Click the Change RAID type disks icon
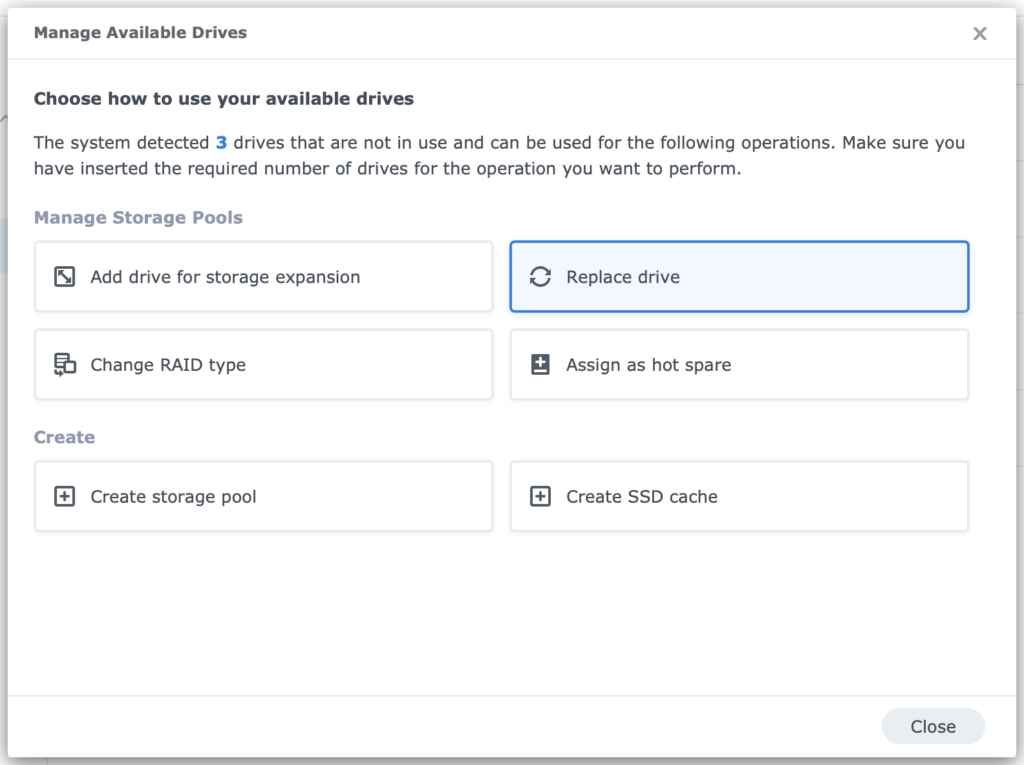 [64, 364]
